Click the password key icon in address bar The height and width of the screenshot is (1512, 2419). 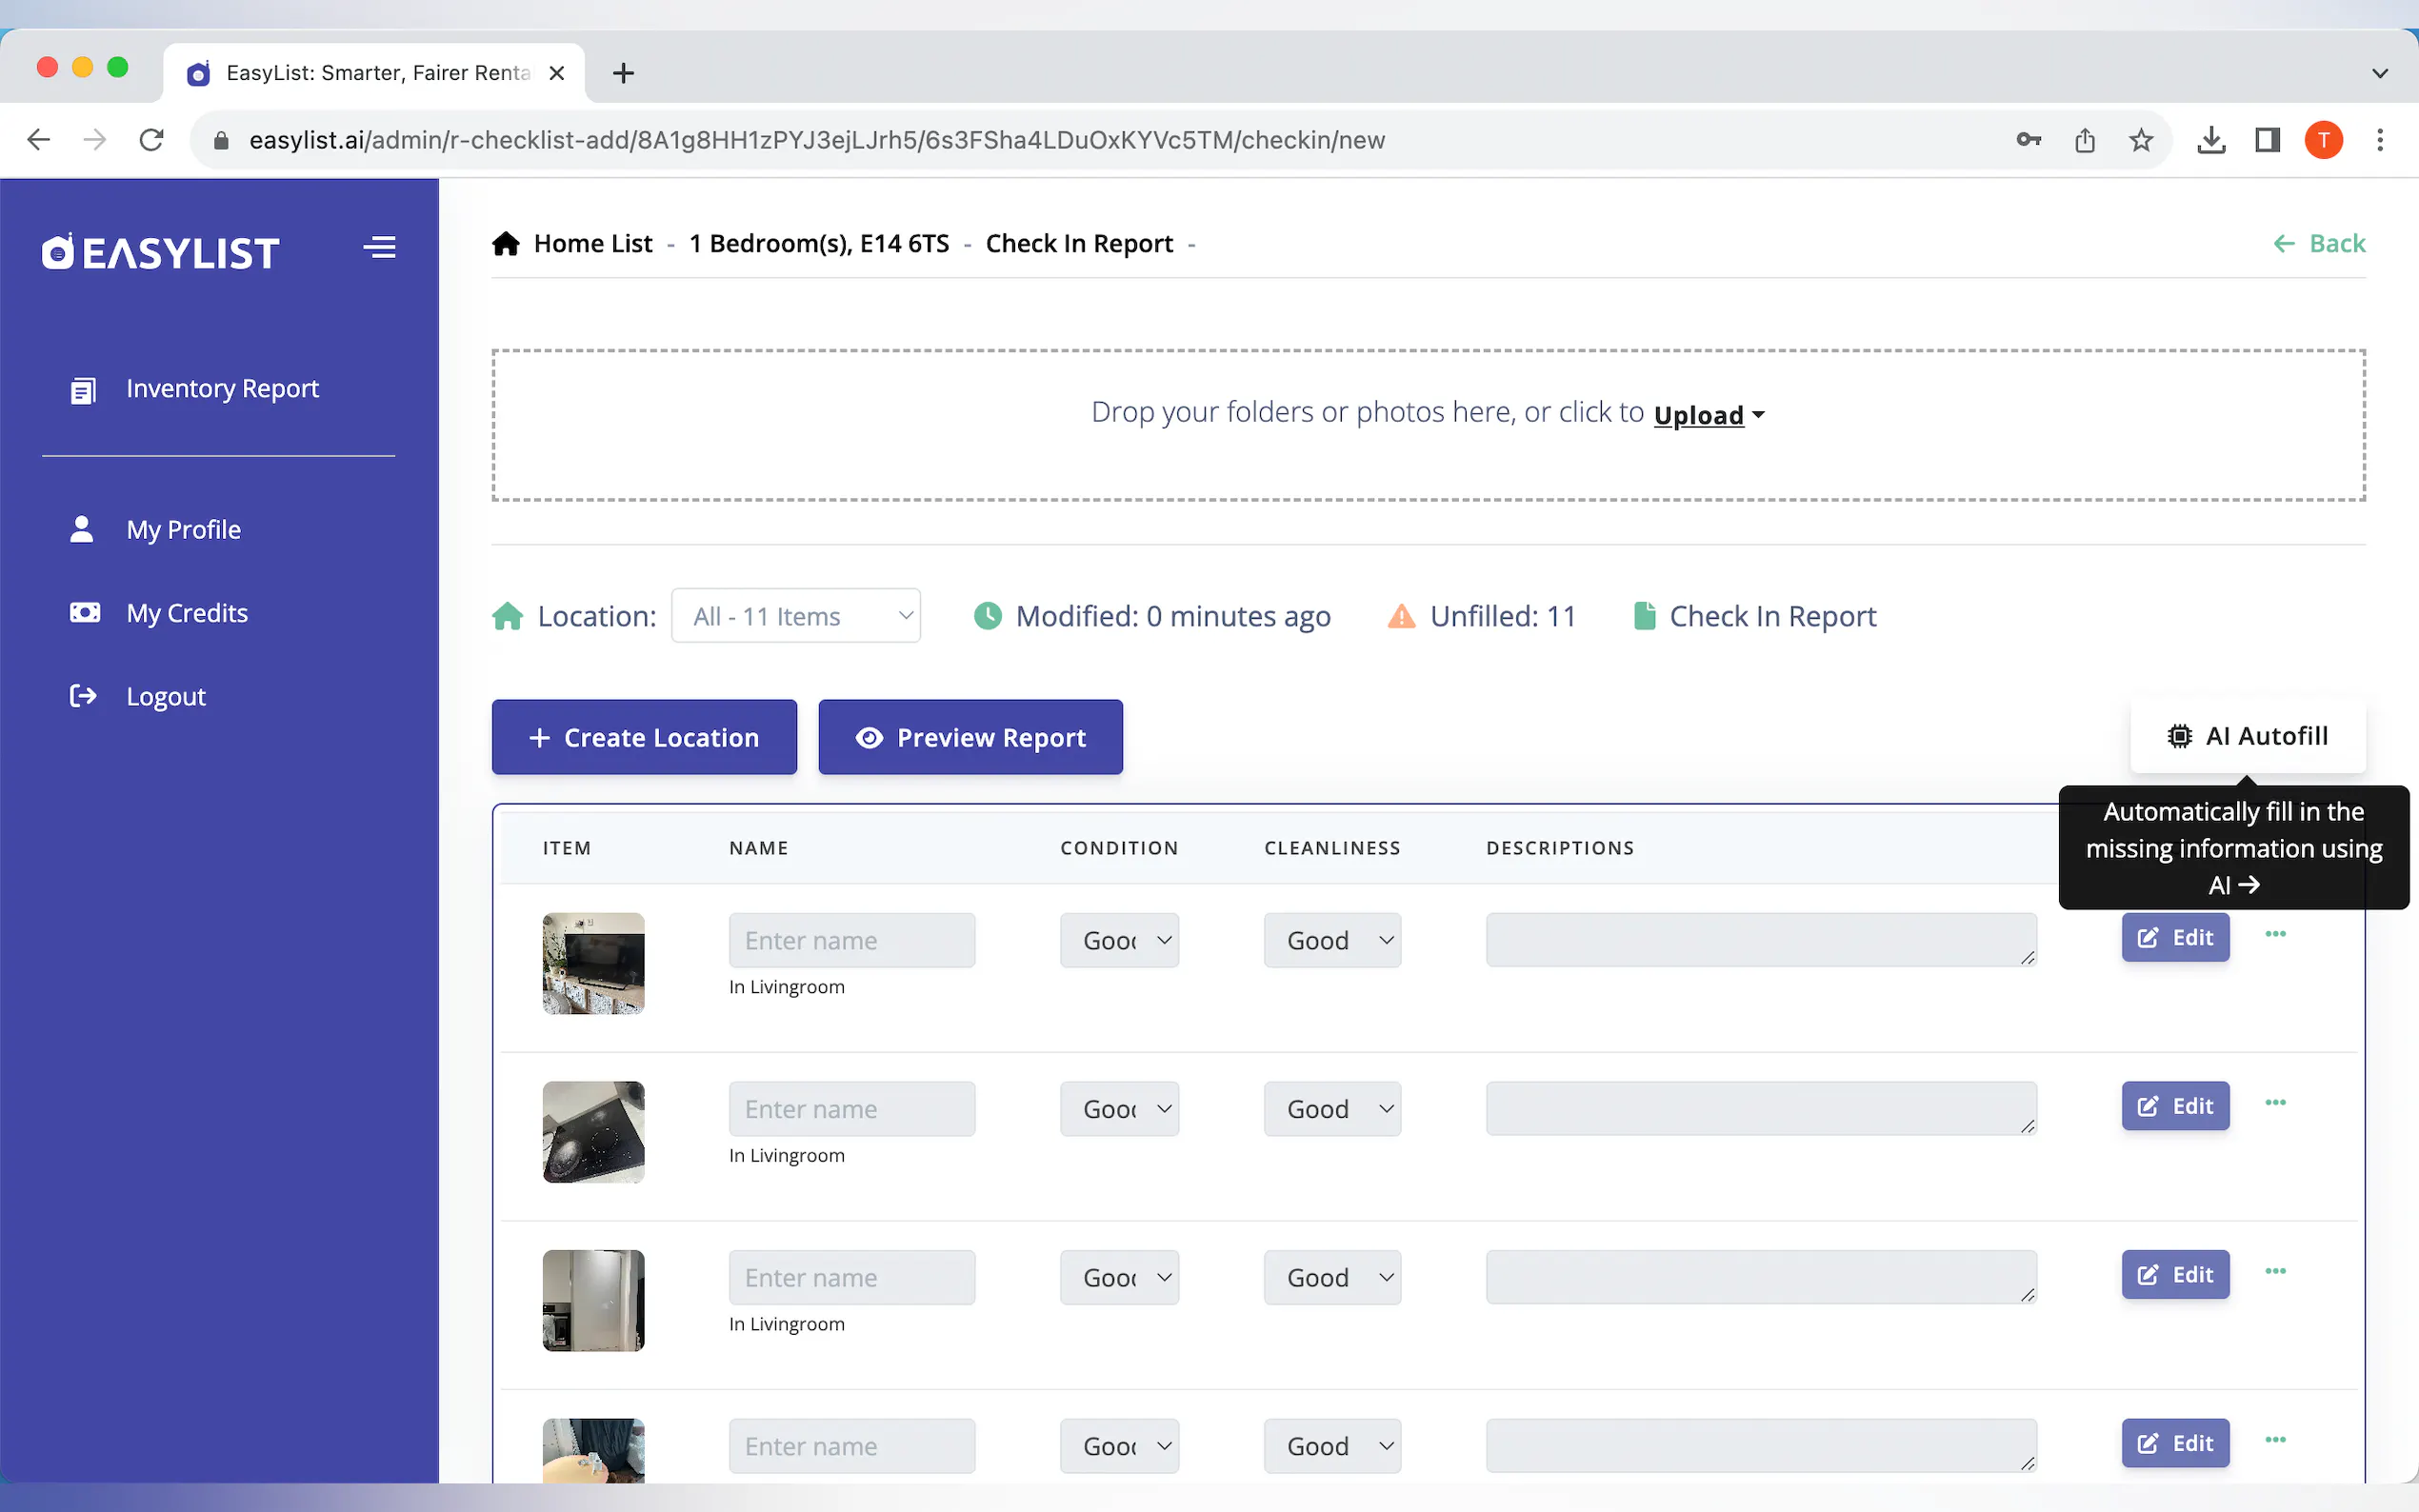[x=2028, y=140]
